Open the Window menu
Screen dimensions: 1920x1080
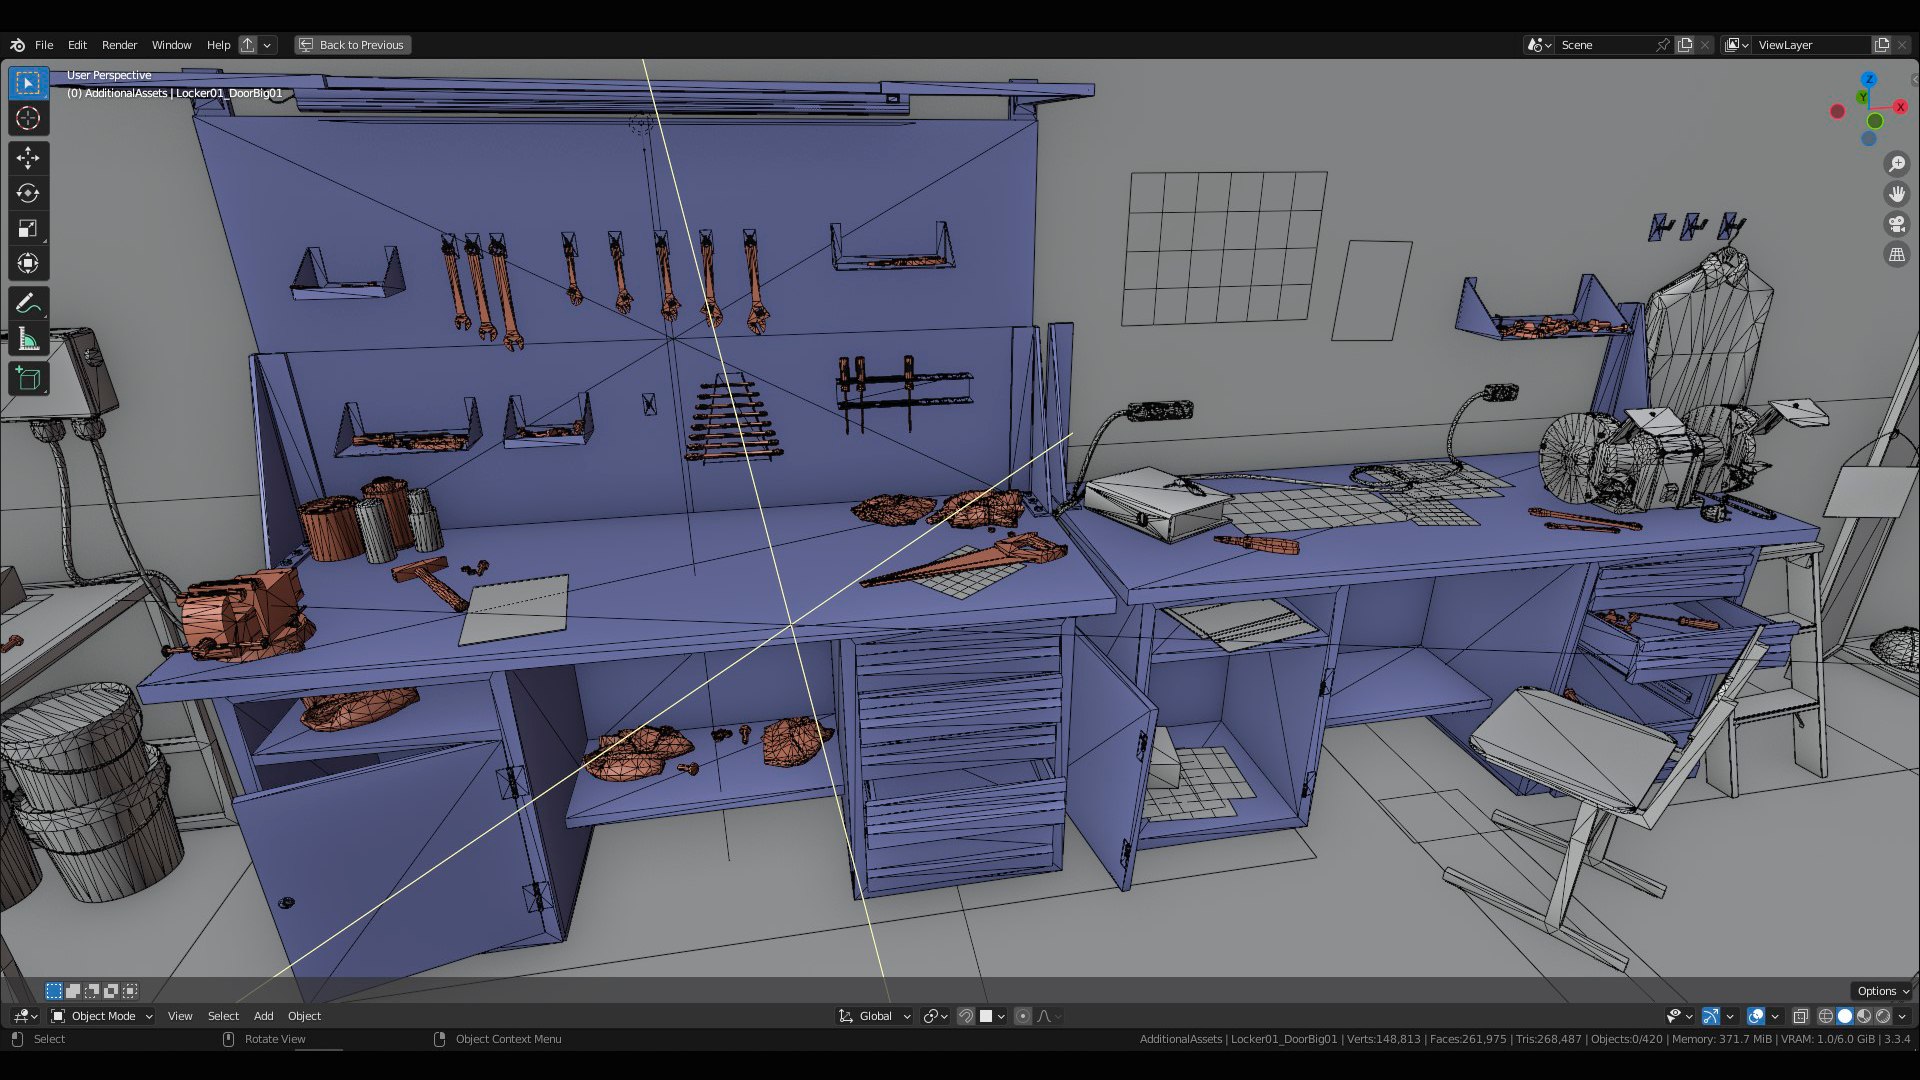click(171, 45)
